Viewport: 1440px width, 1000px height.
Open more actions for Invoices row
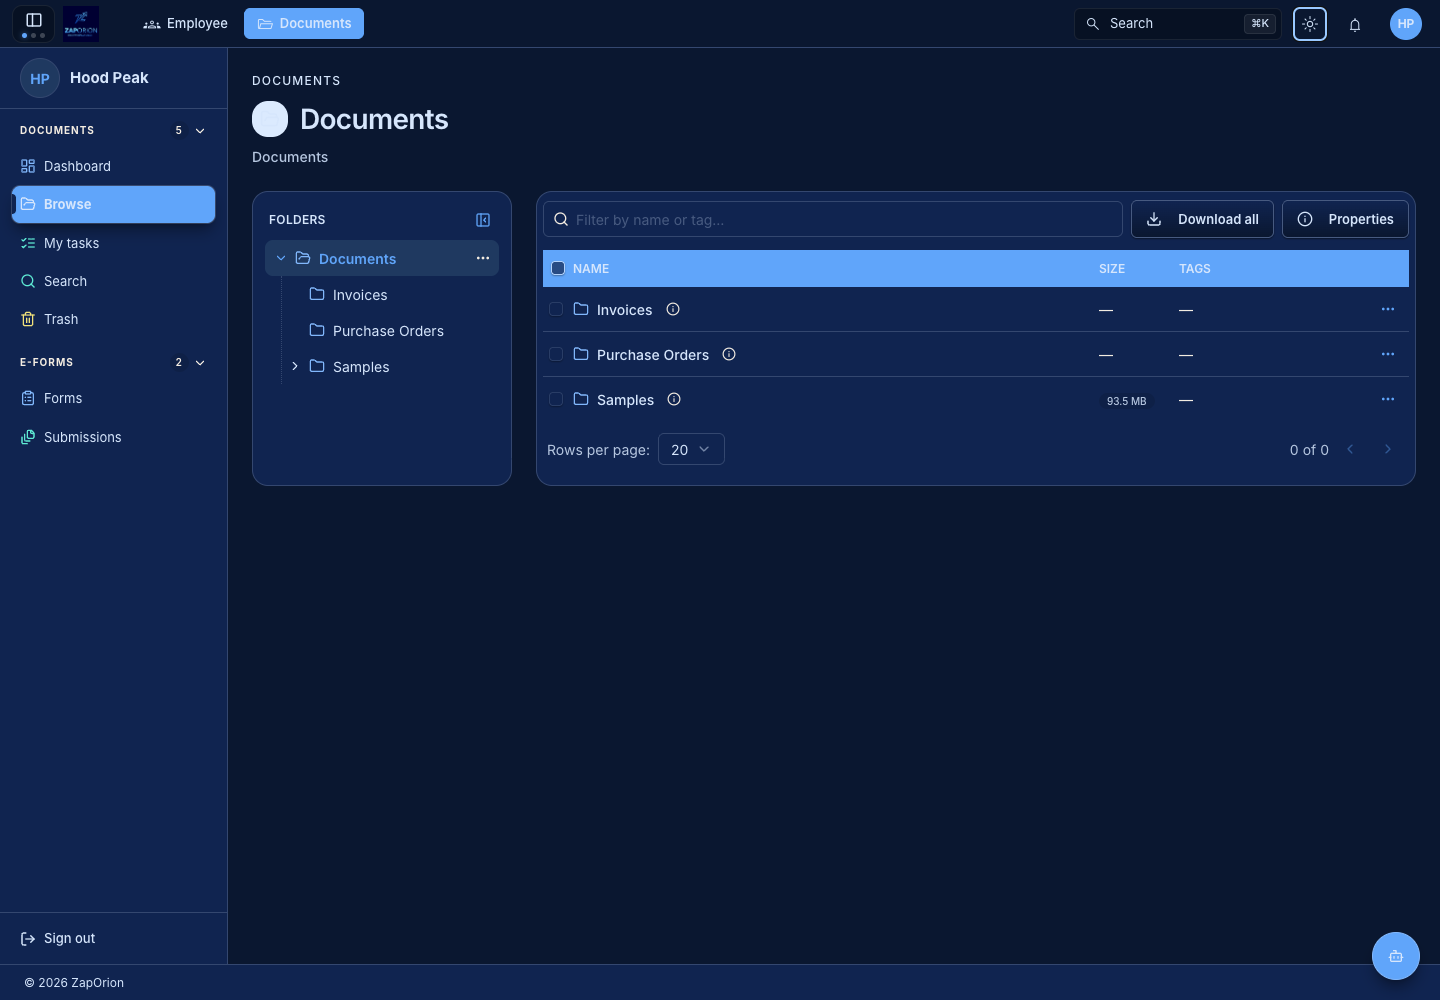[1388, 309]
